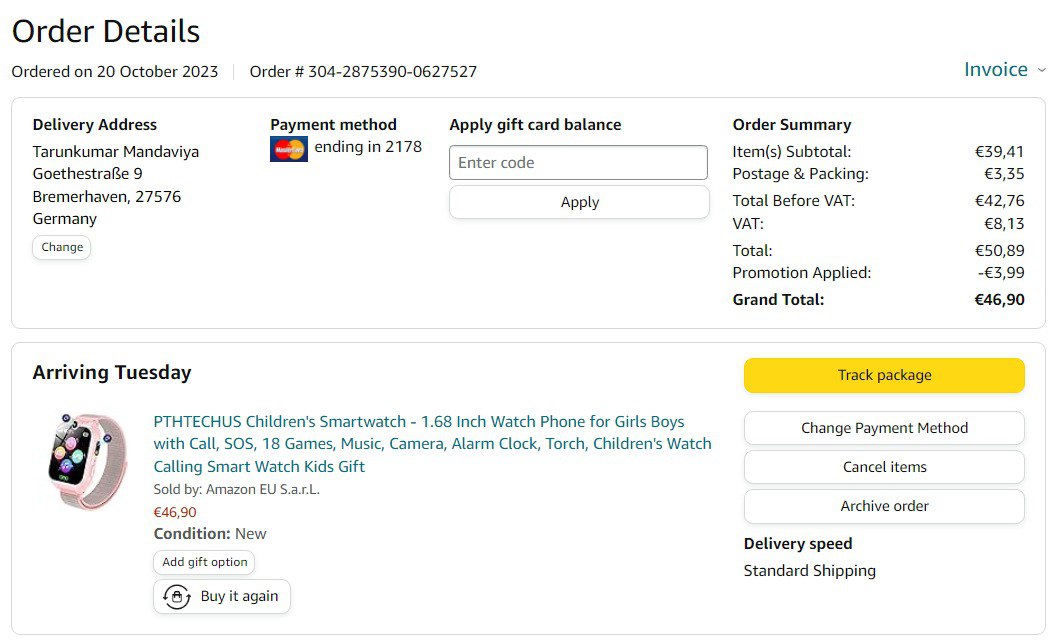Click the chevron next to Invoice
The width and height of the screenshot is (1062, 642).
point(1041,70)
